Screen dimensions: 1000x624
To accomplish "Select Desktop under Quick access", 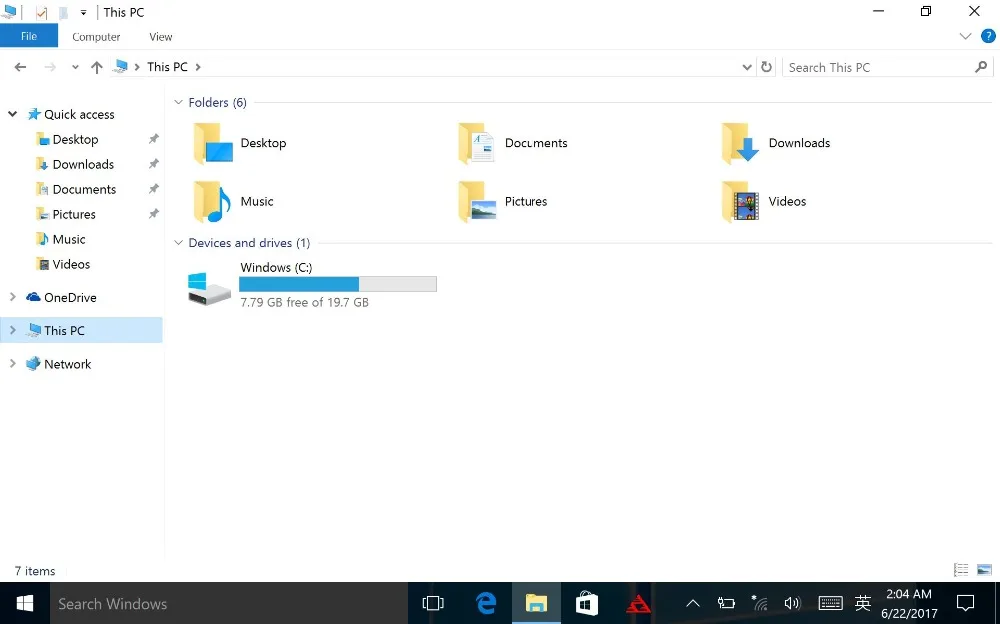I will pos(75,139).
